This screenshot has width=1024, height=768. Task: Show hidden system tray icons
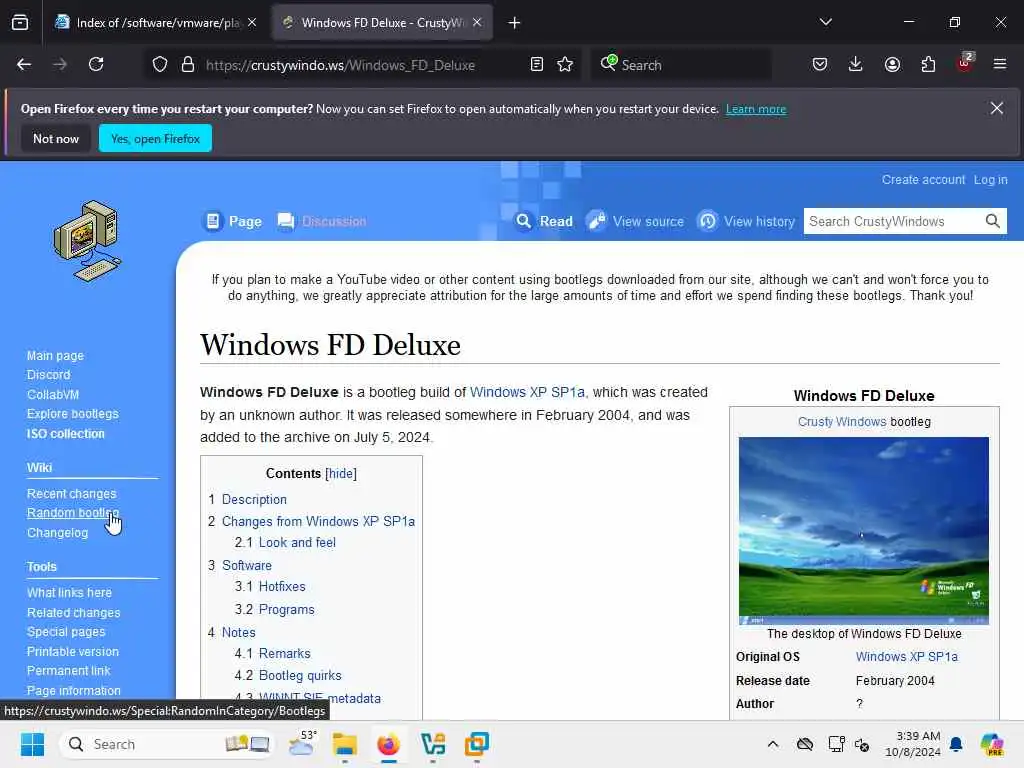(773, 744)
